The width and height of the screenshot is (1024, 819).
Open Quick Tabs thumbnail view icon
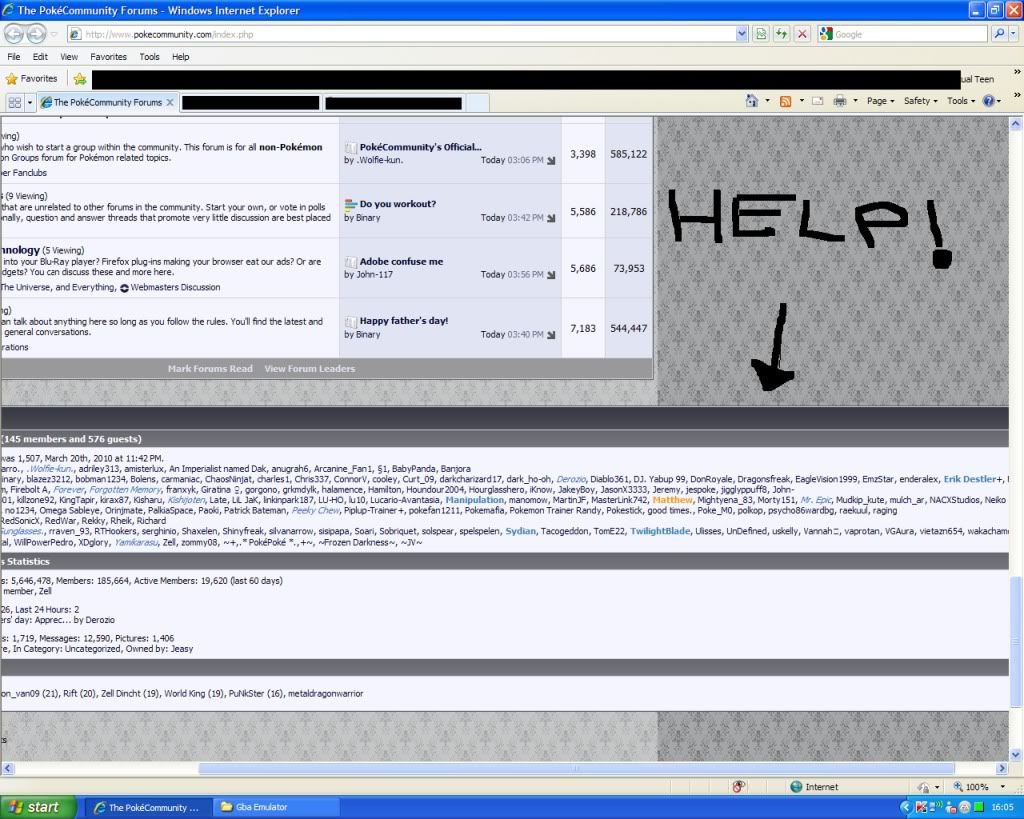click(x=14, y=103)
